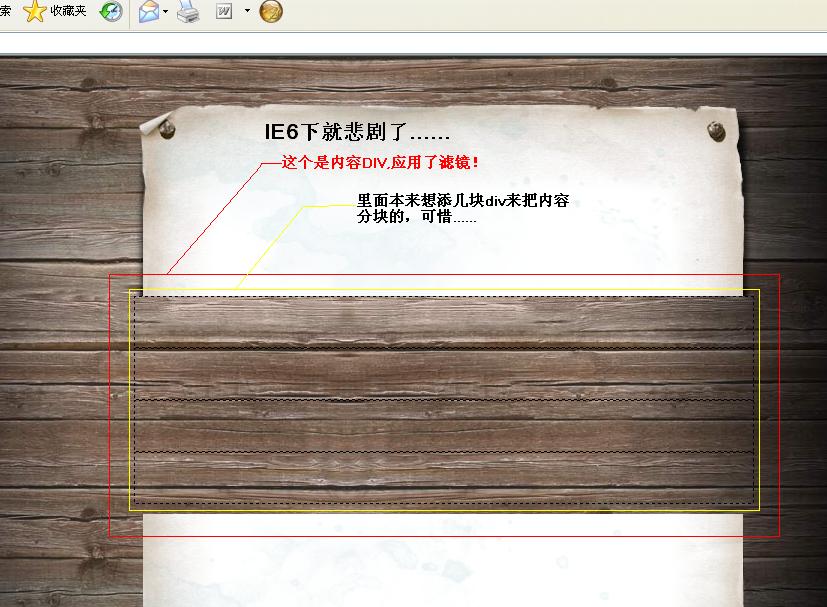The width and height of the screenshot is (827, 607).
Task: Open the 收藏夹 favorites star button
Action: tap(54, 11)
